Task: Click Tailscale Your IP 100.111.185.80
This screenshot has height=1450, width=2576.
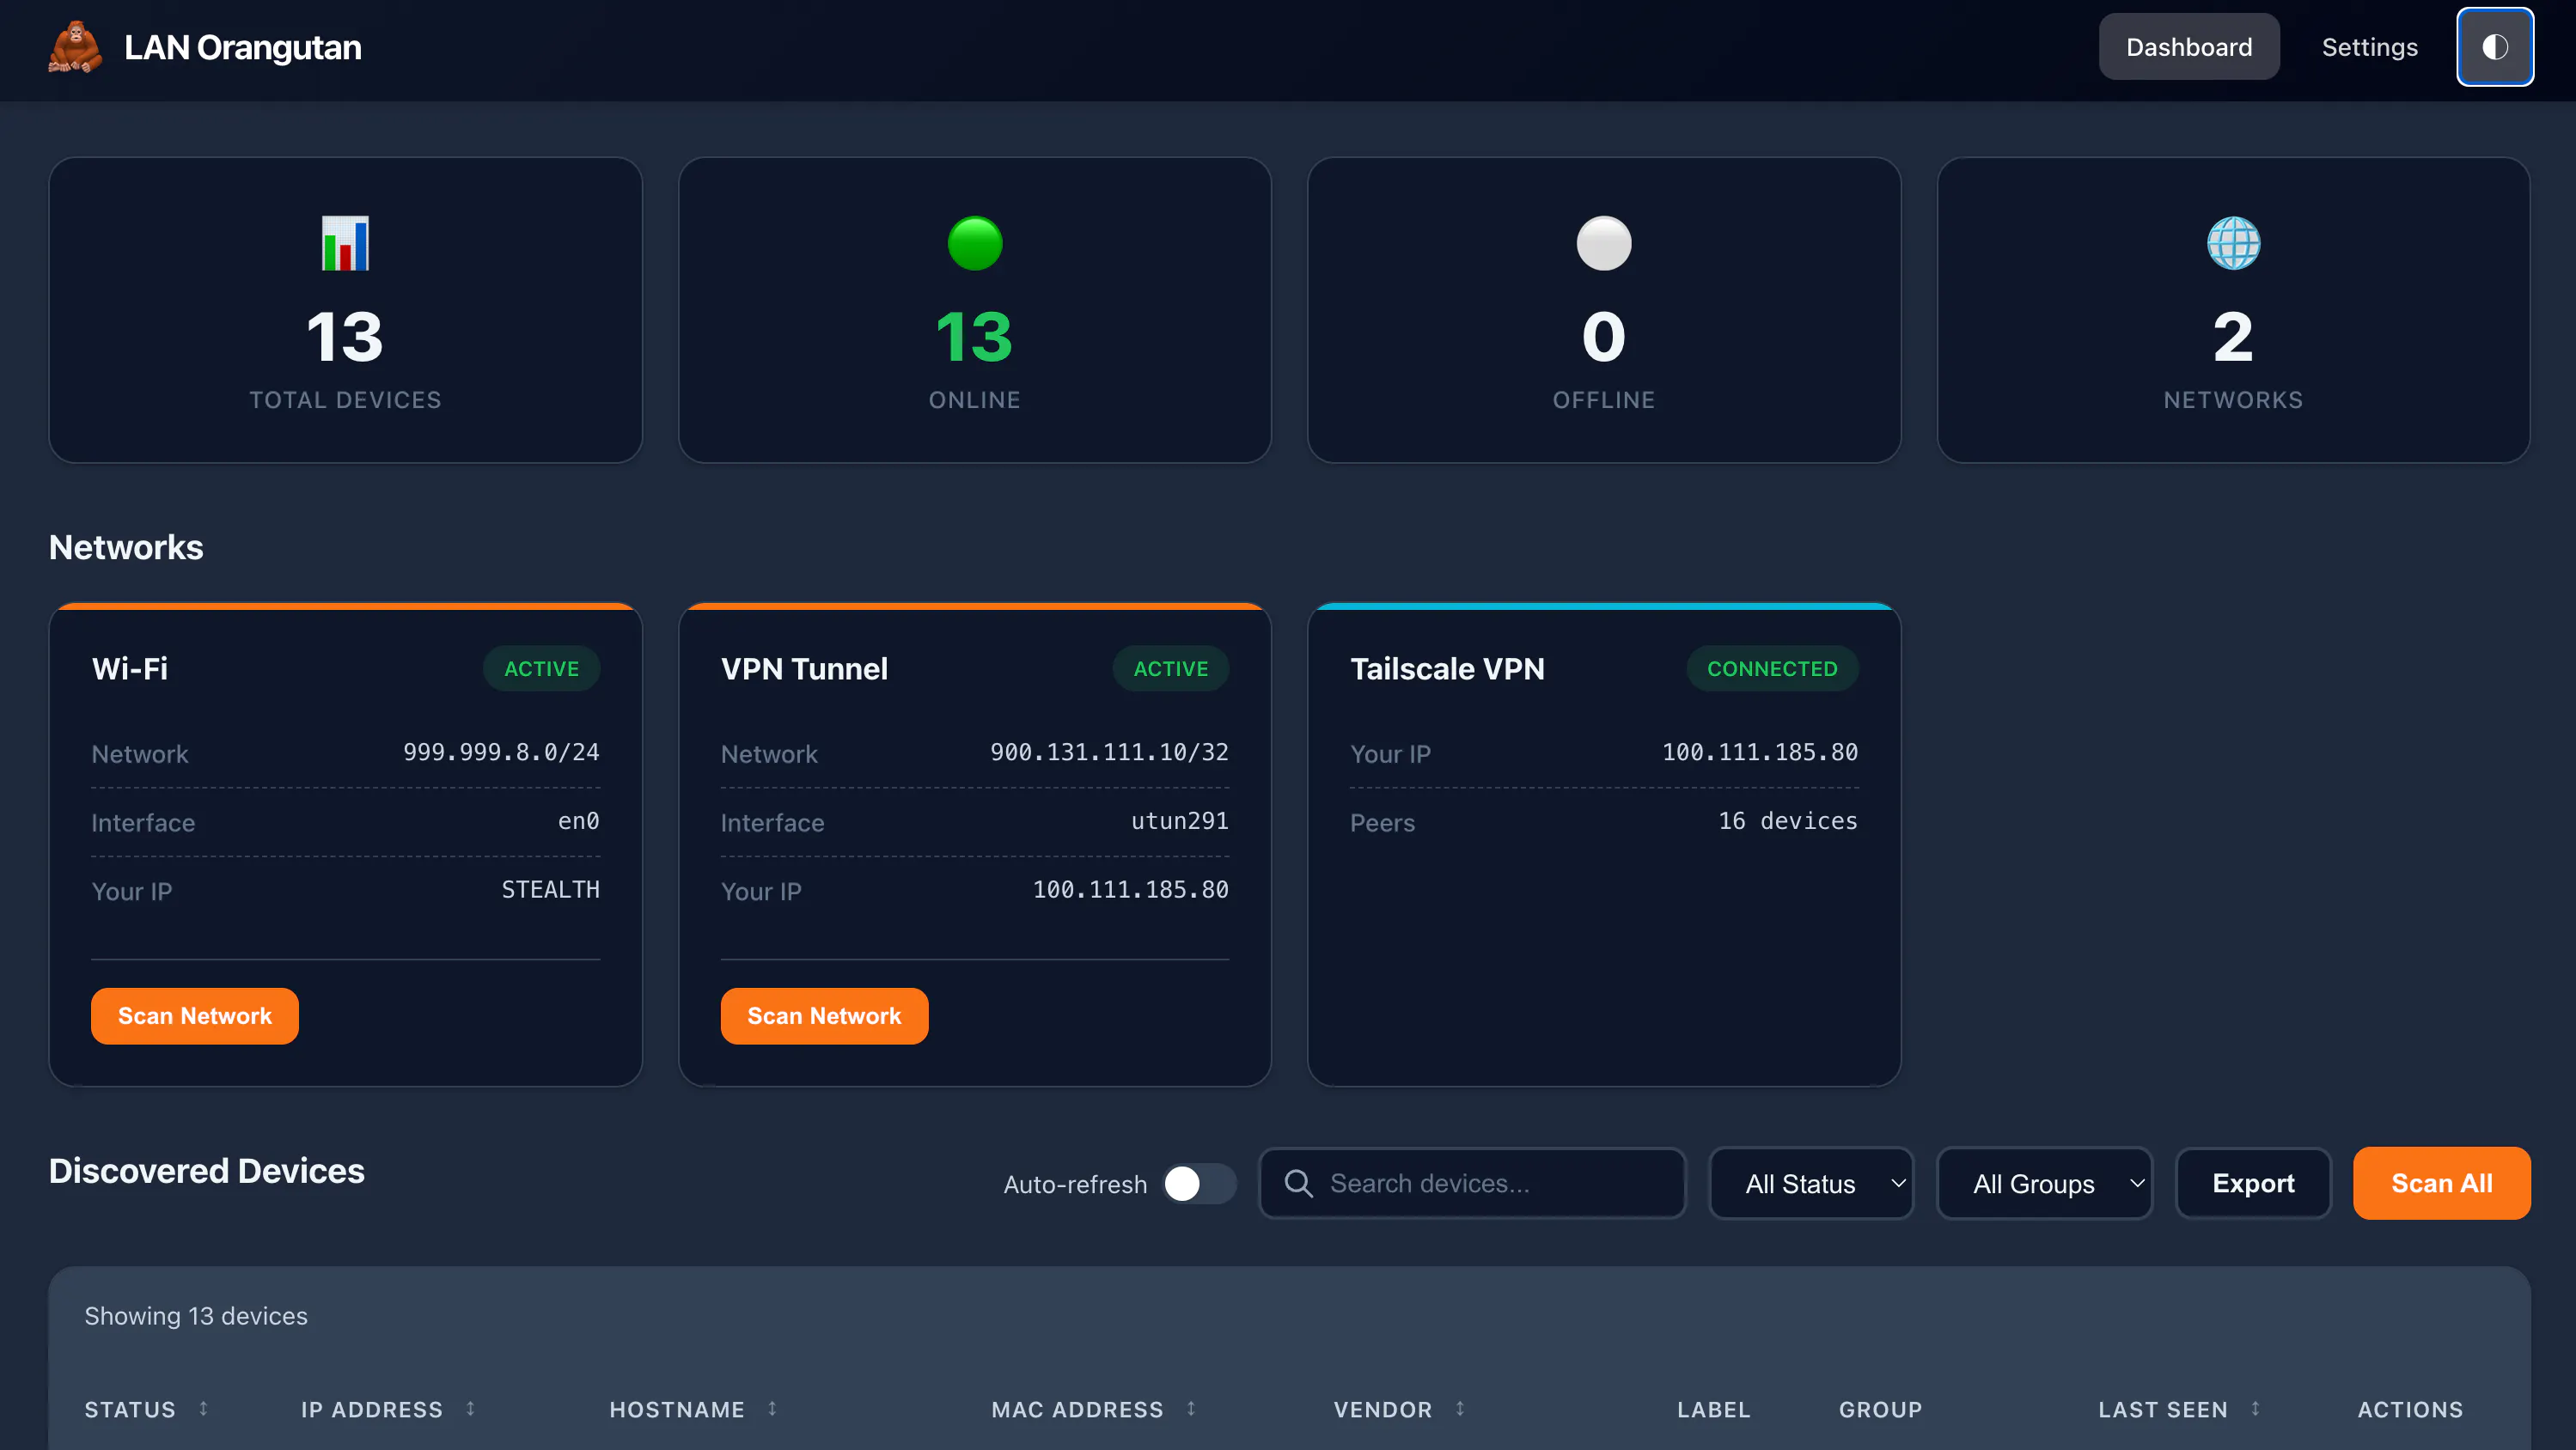Action: (1759, 752)
